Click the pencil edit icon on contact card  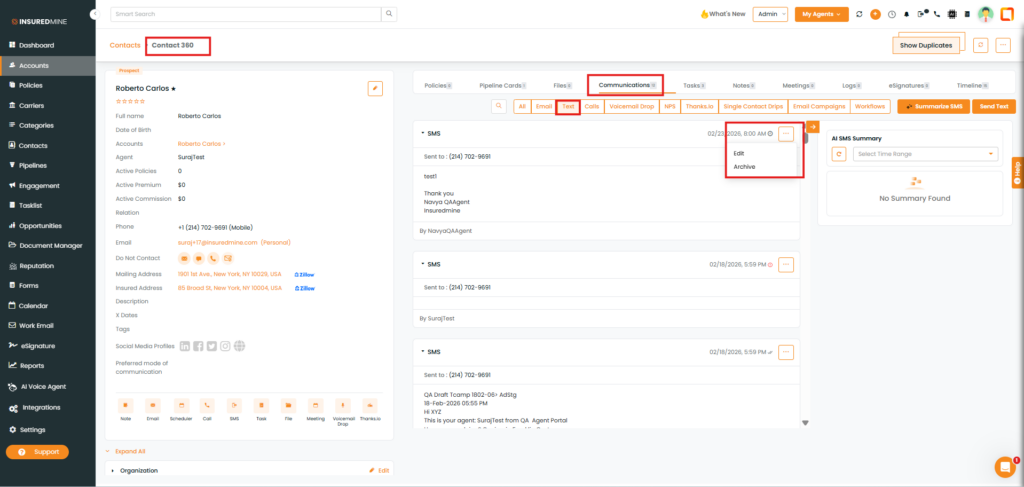tap(375, 88)
